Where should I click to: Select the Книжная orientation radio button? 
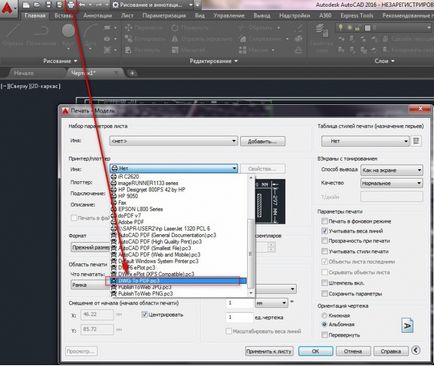pyautogui.click(x=324, y=315)
